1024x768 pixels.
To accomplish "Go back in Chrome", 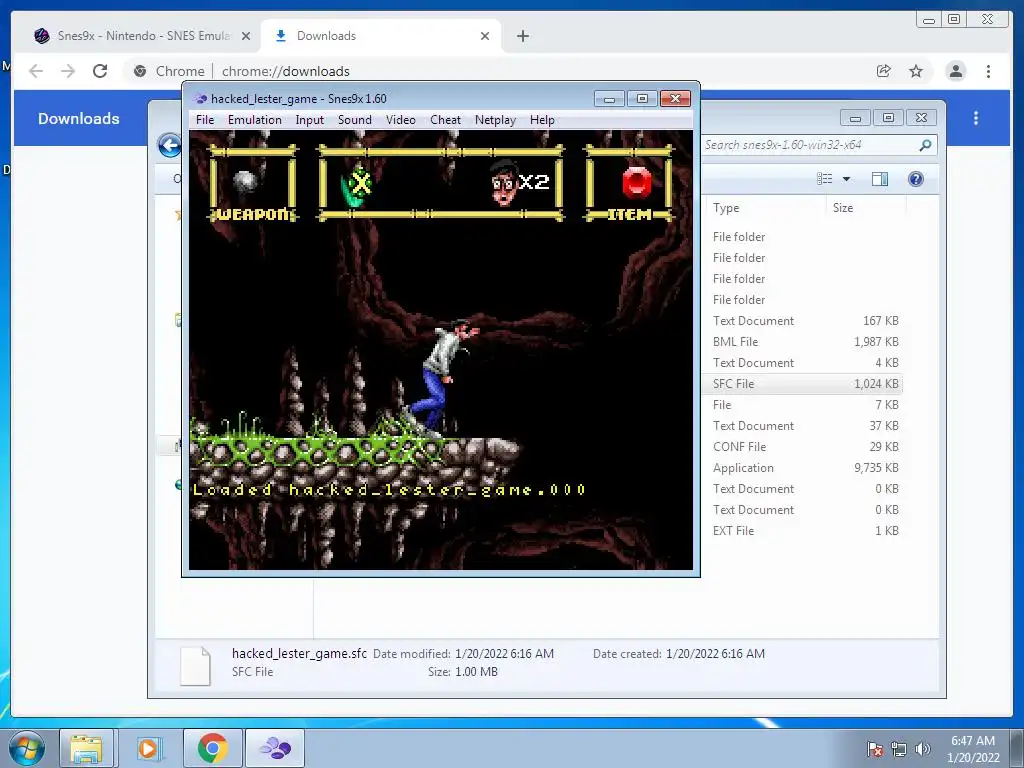I will (x=36, y=71).
